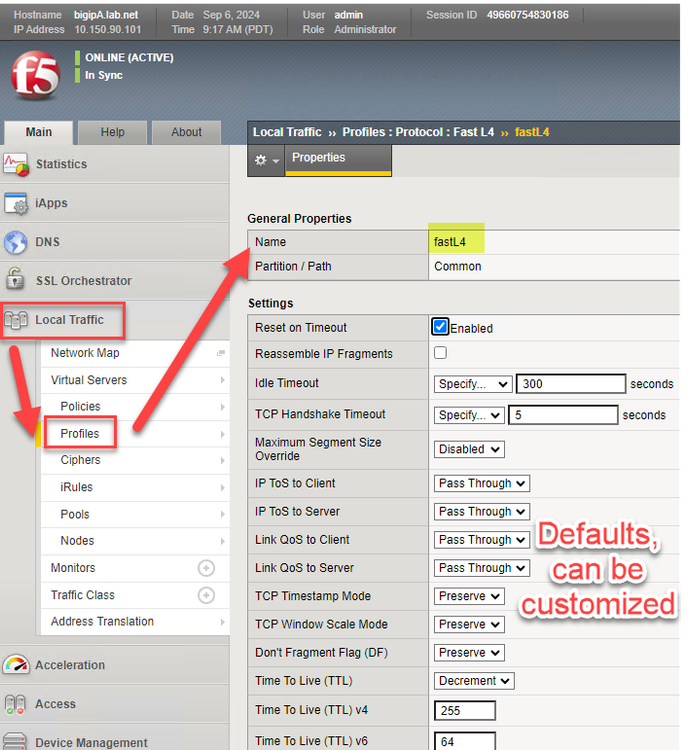Screen dimensions: 689x750
Task: Click the Idle Timeout seconds field
Action: point(571,384)
